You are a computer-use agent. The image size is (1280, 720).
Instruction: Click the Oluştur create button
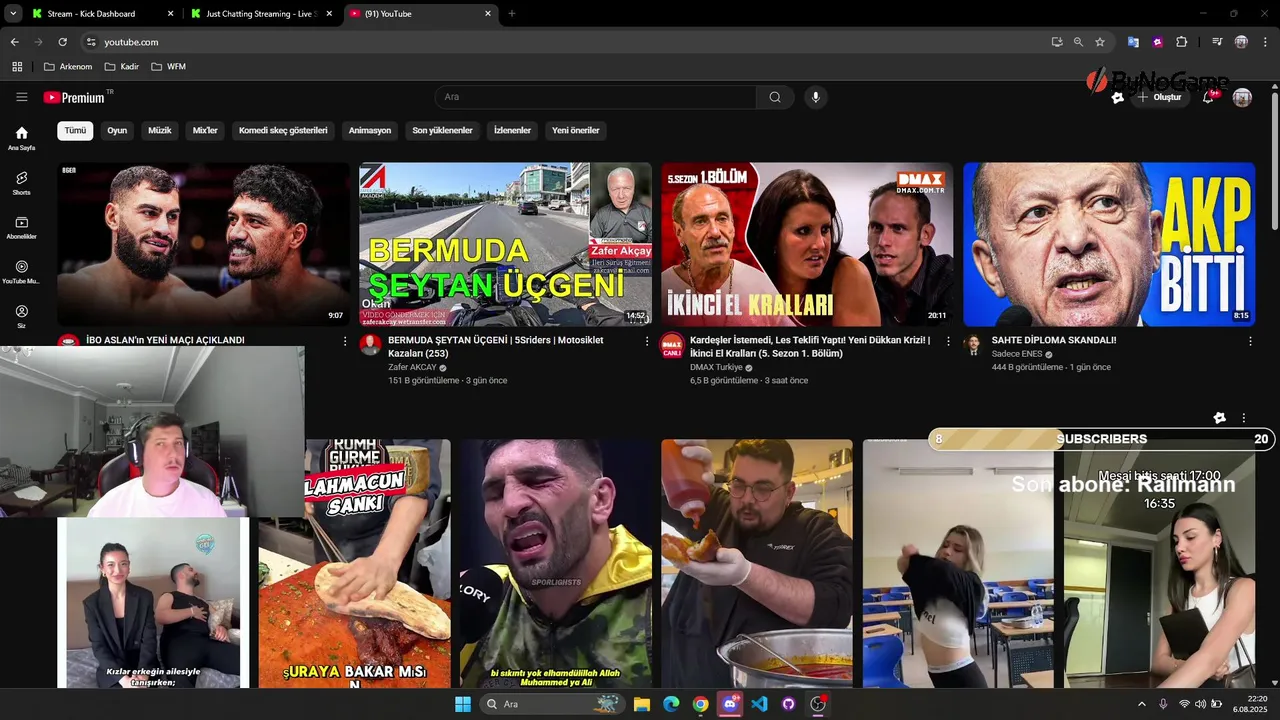1160,97
